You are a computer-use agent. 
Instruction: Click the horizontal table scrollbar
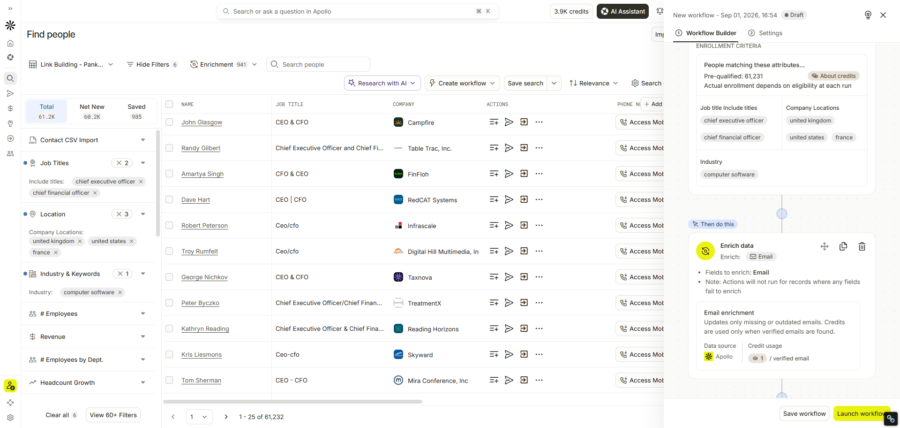coord(293,402)
